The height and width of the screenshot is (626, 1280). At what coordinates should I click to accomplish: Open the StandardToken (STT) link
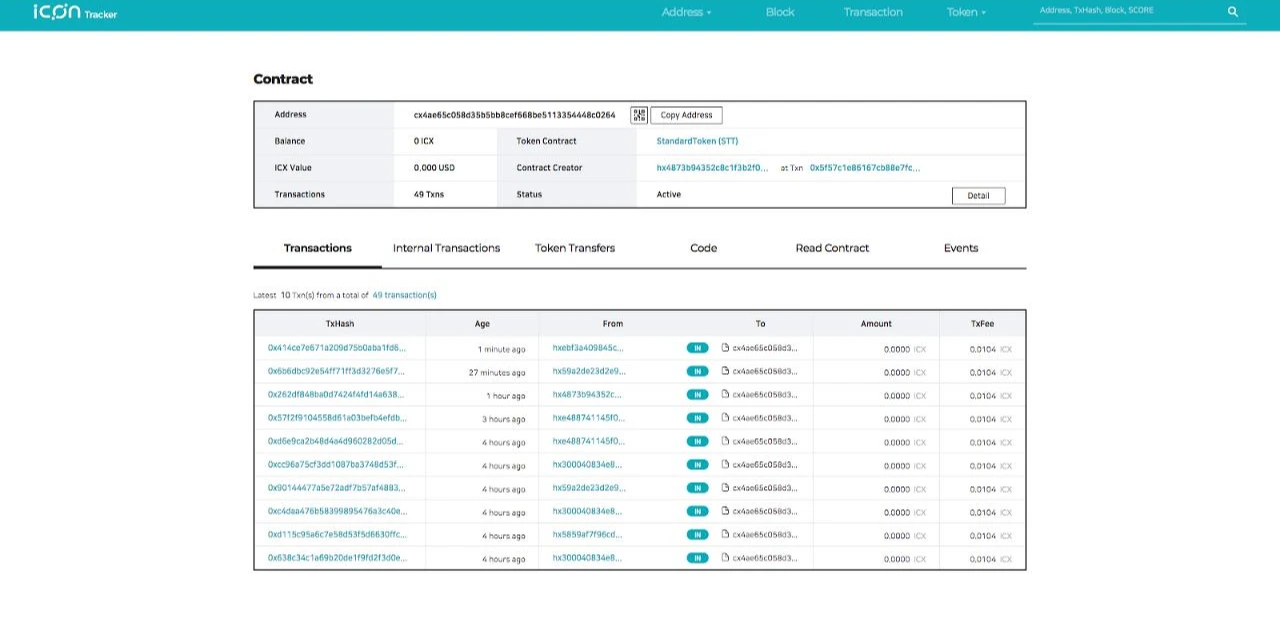pos(697,141)
